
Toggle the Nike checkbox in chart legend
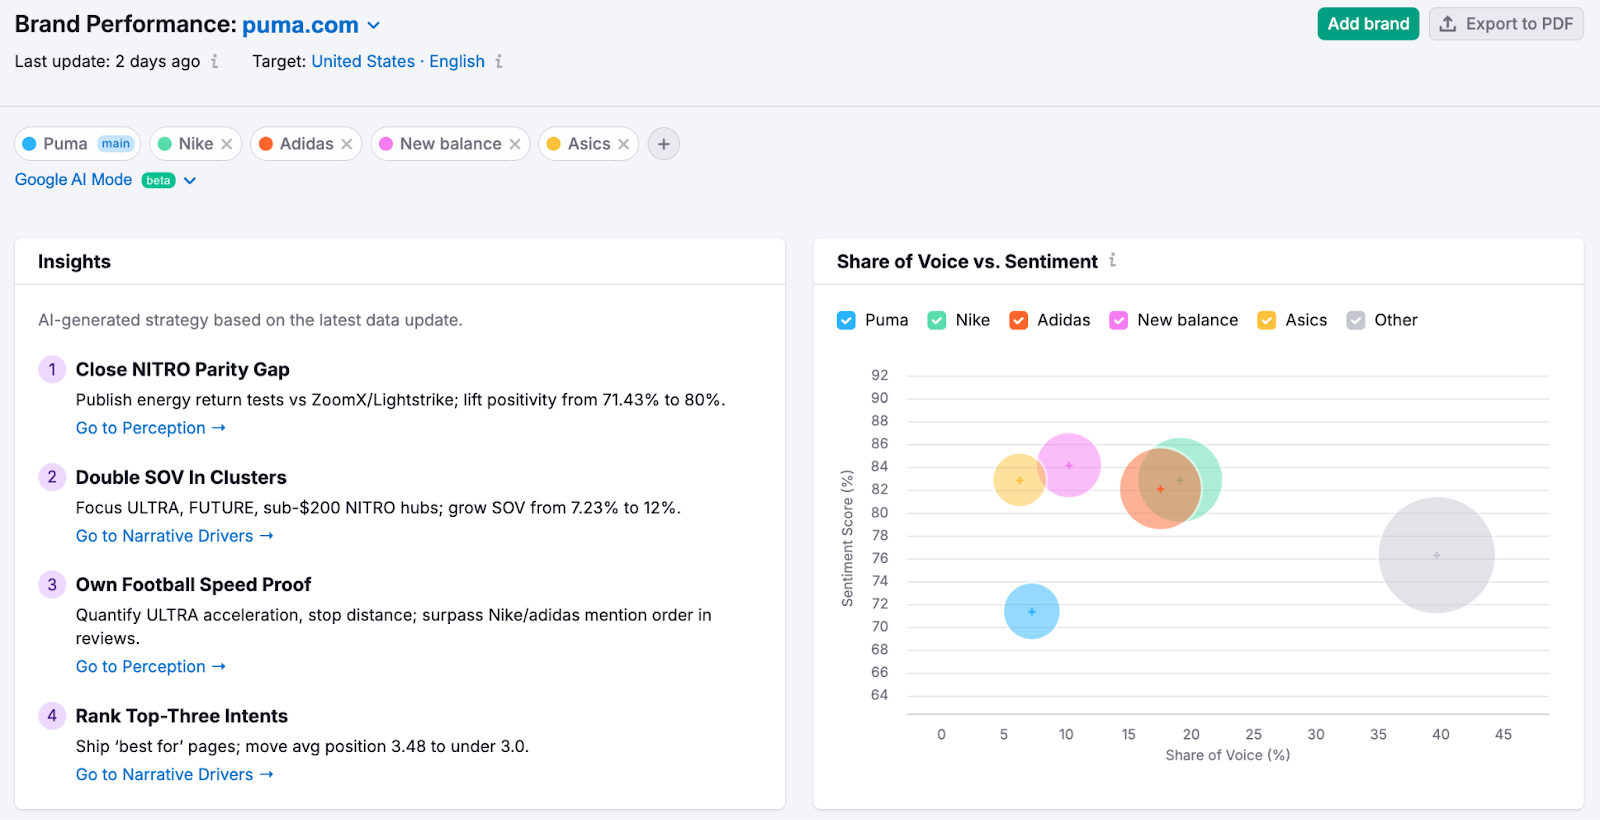pos(936,320)
